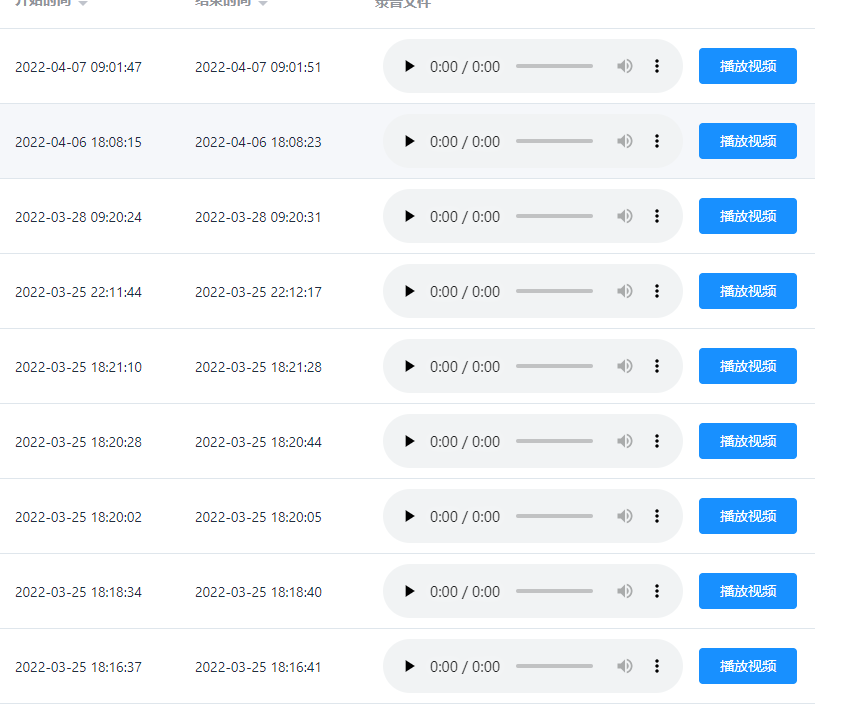Play audio for the 2022-04-06 18:08:15 row
Screen dimensions: 843x709
(x=410, y=141)
